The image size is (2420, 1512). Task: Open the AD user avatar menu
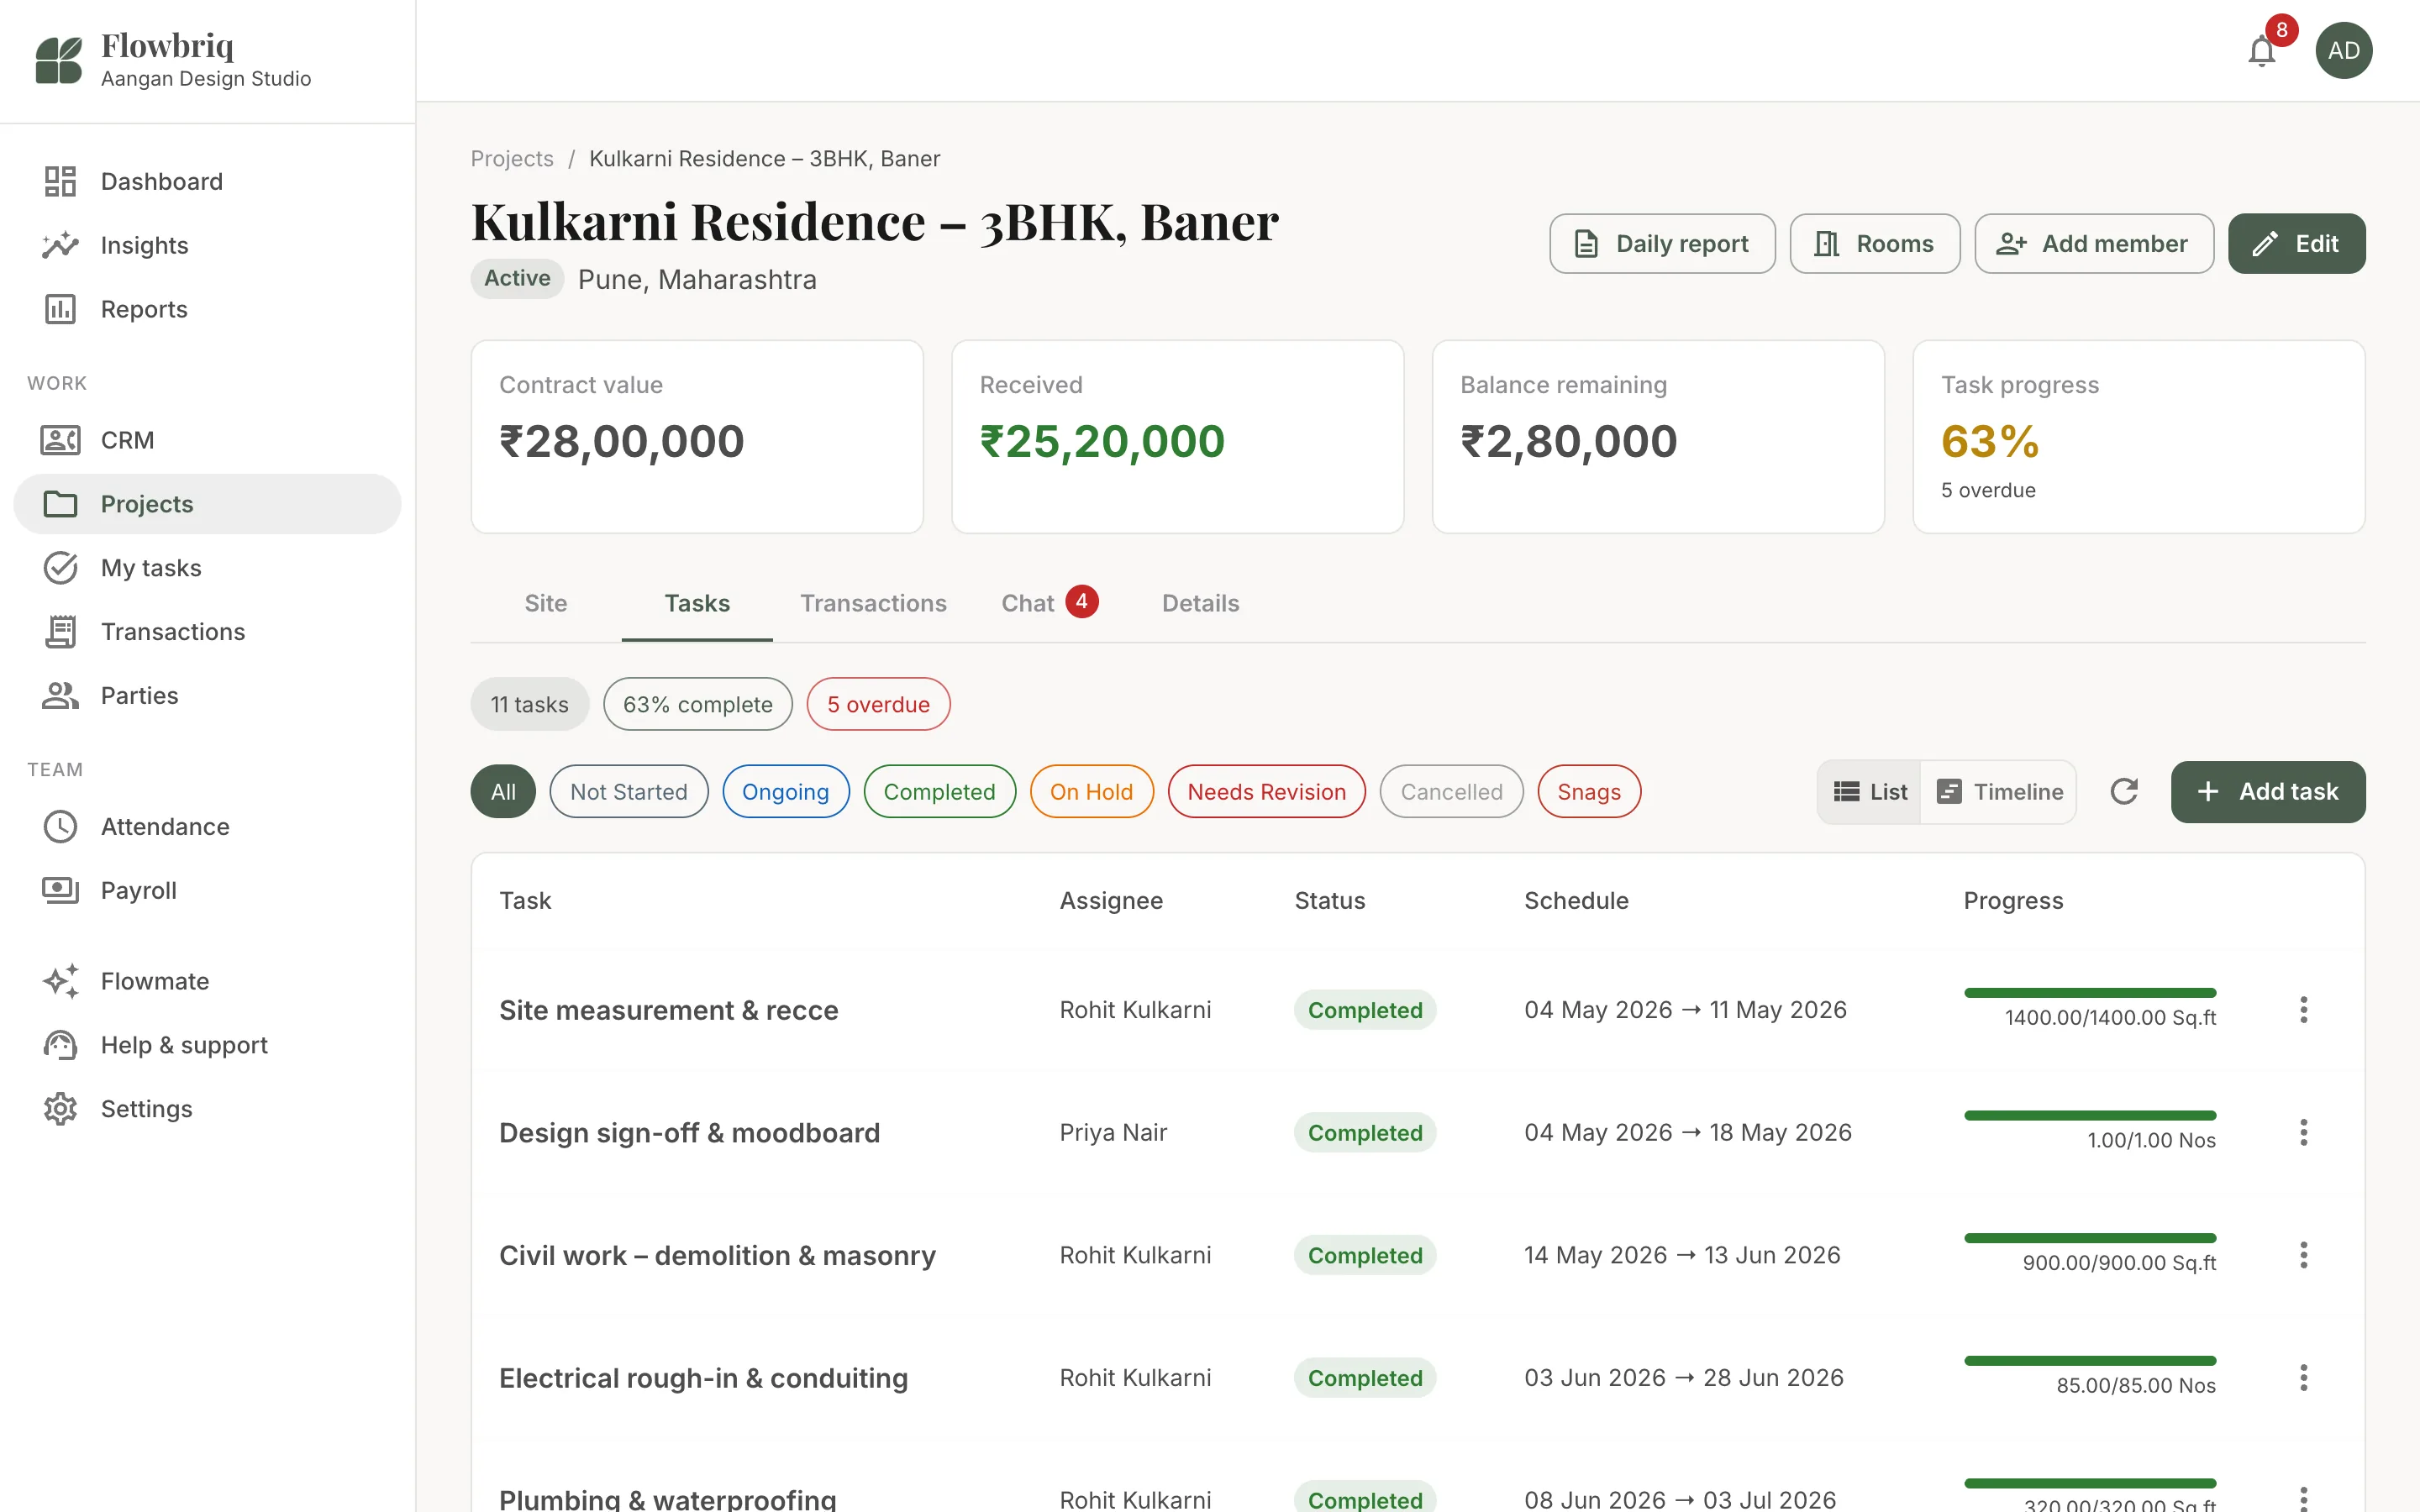tap(2343, 50)
